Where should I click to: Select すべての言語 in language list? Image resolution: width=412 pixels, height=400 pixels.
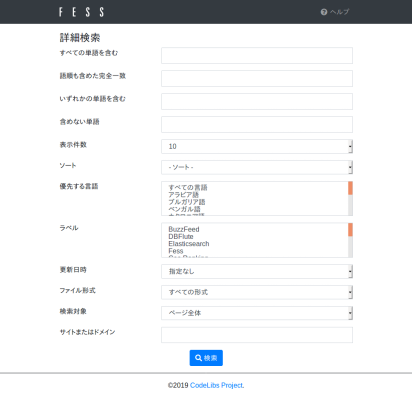pos(188,187)
